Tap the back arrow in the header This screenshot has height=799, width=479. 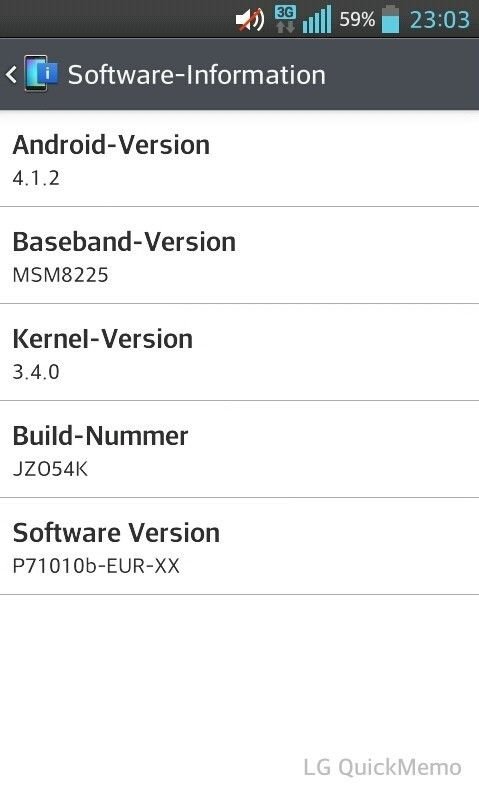coord(11,75)
